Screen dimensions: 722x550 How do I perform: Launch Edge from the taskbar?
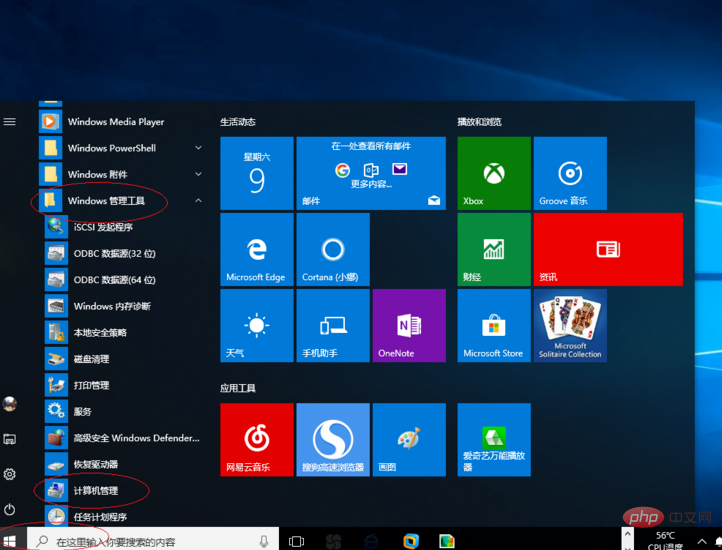pyautogui.click(x=372, y=541)
